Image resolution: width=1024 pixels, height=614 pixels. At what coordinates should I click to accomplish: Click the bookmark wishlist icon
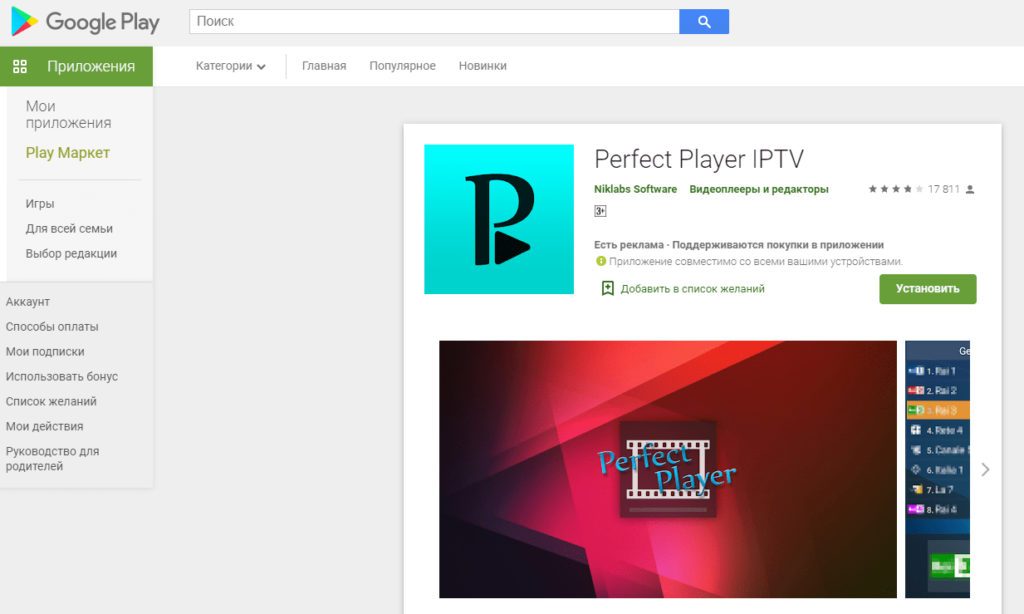coord(607,288)
